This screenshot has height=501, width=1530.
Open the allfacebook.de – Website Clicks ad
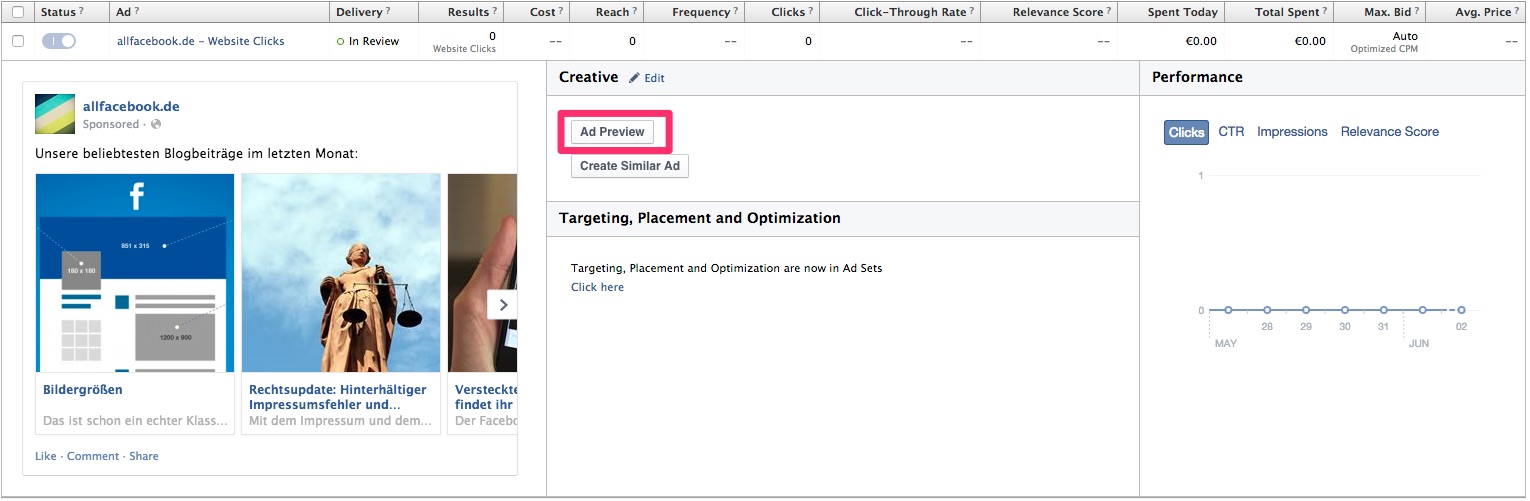[200, 41]
